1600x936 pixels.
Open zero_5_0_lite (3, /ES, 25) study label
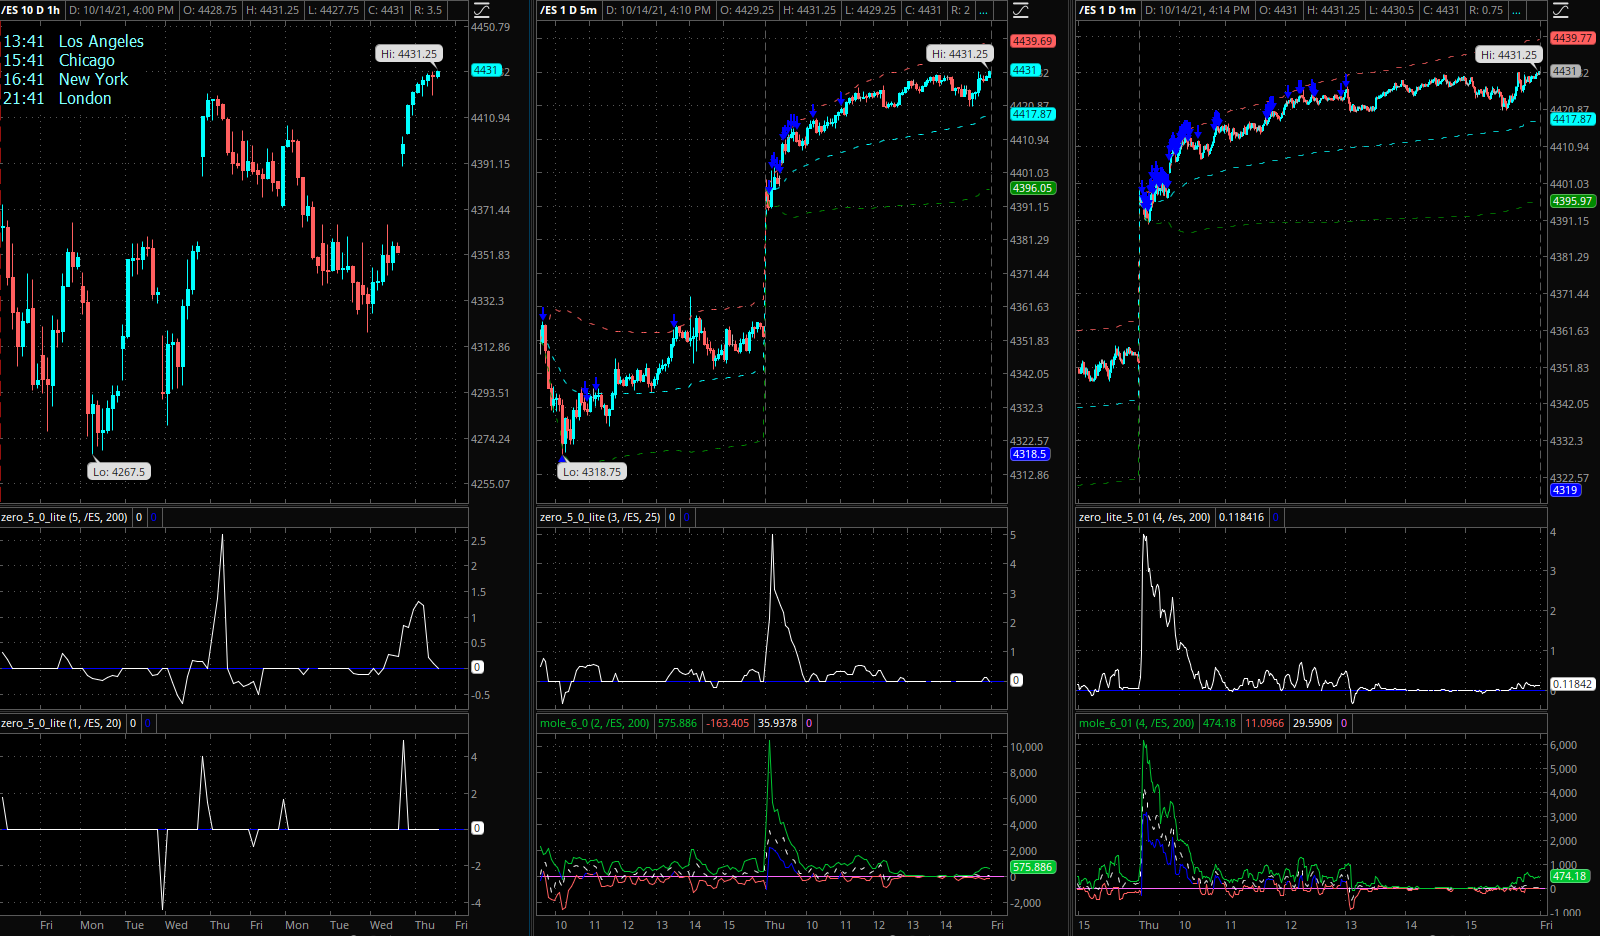coord(600,517)
